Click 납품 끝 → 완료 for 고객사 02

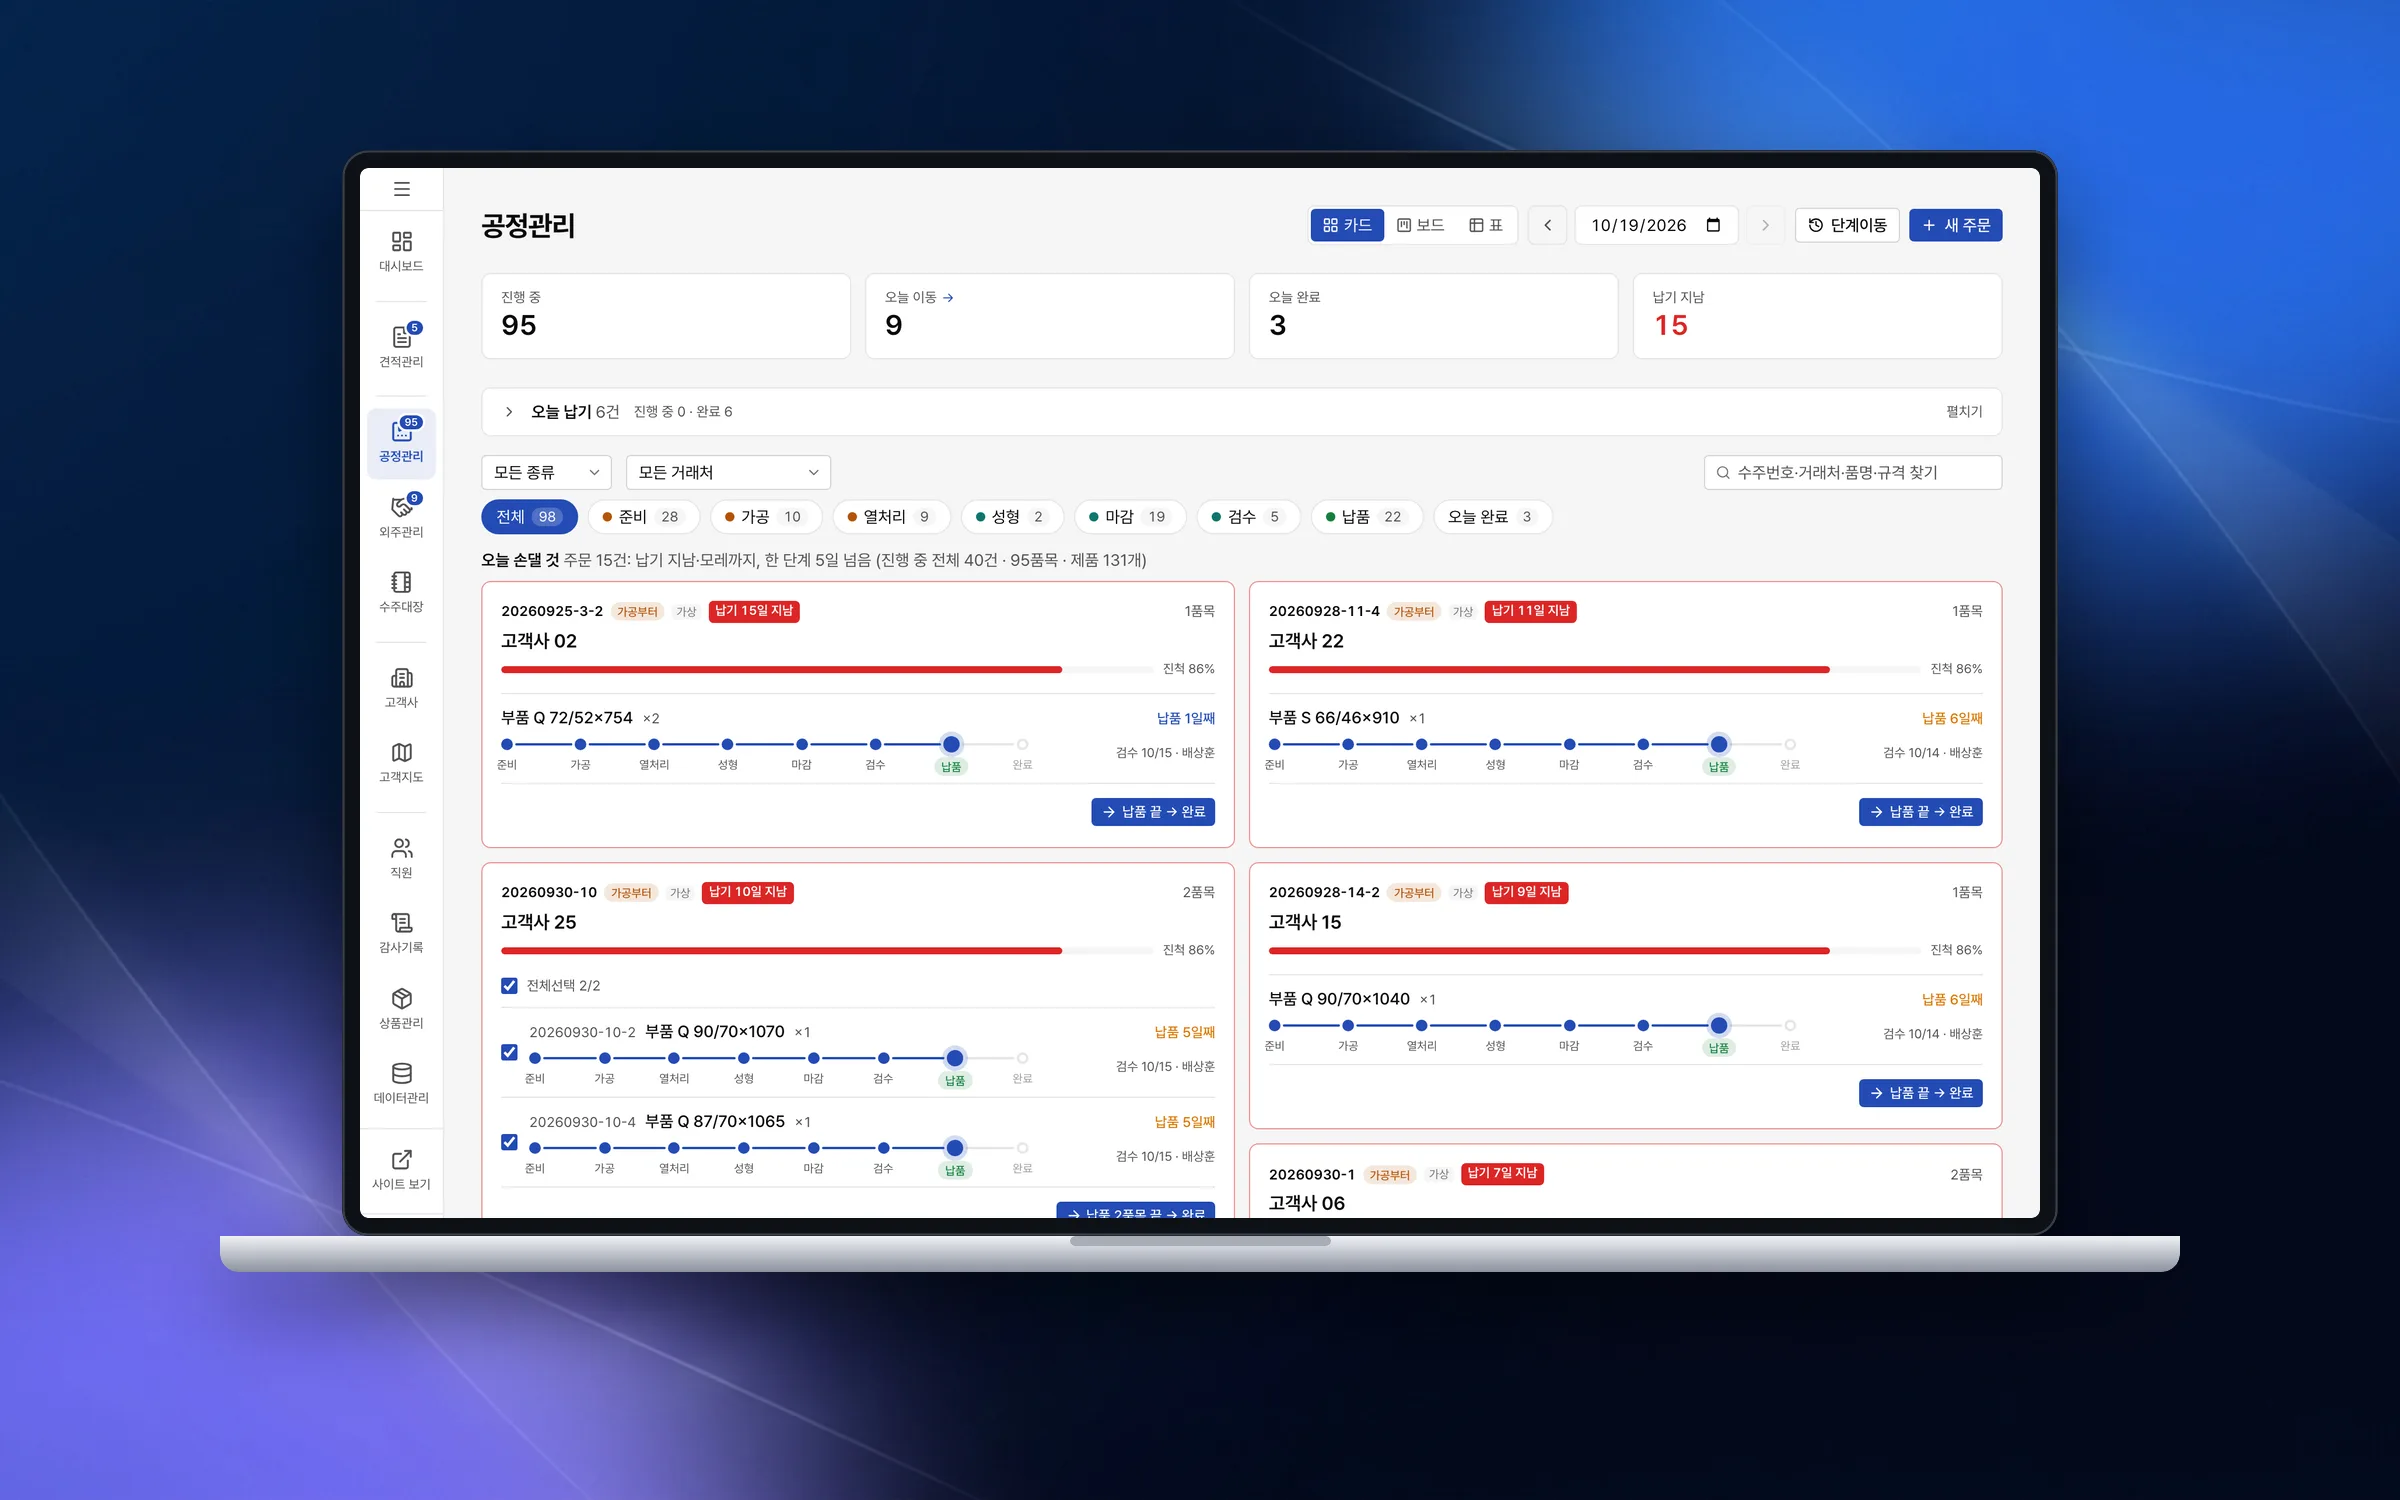1153,812
